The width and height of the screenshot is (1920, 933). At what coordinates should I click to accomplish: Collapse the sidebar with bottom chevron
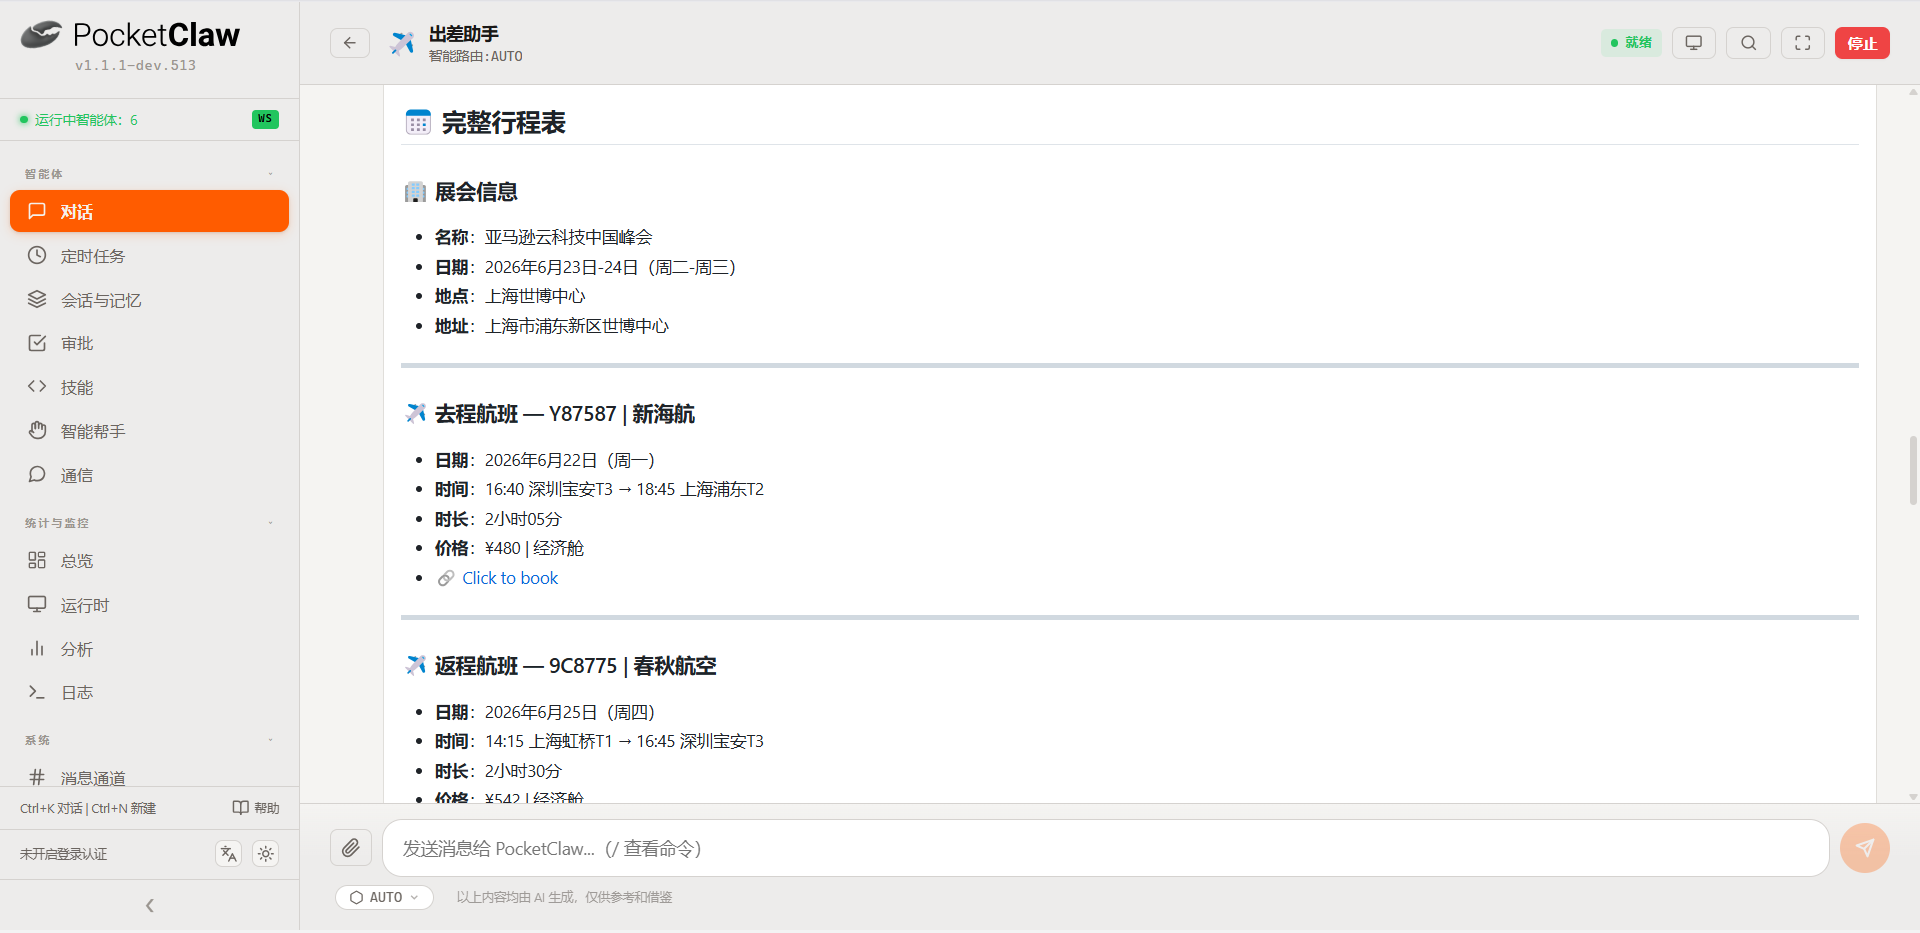[x=150, y=906]
